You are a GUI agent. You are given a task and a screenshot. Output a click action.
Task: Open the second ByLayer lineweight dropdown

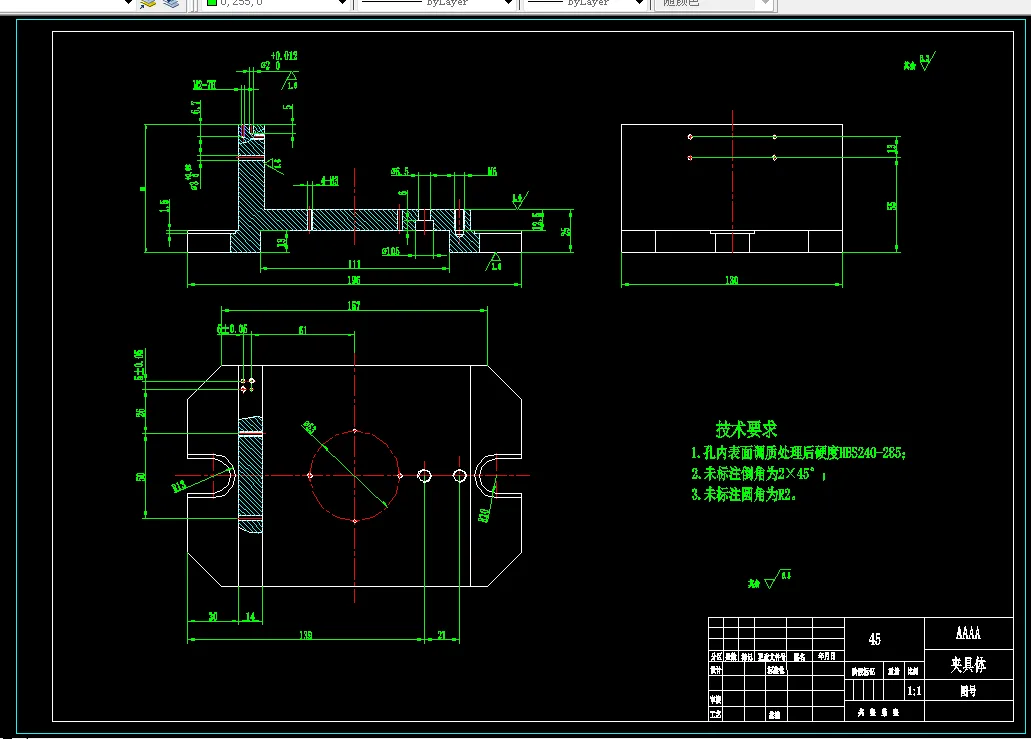(x=638, y=3)
